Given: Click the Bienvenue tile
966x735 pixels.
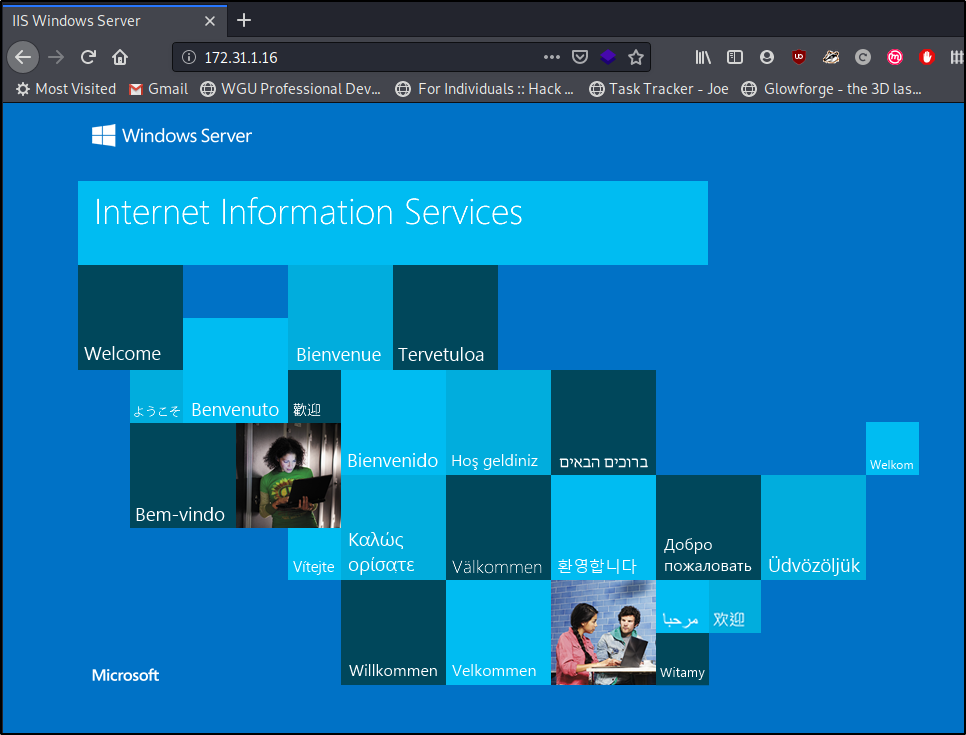Looking at the screenshot, I should pyautogui.click(x=340, y=317).
